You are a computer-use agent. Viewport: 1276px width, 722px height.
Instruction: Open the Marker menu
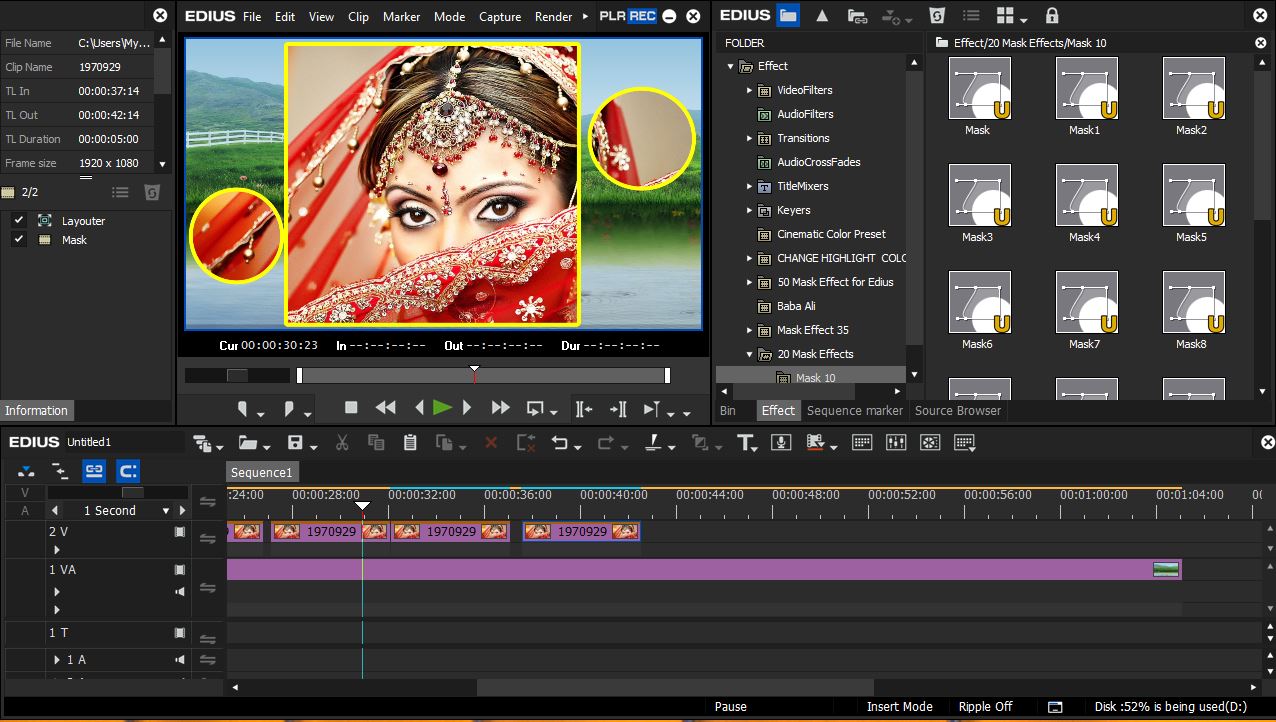click(x=401, y=16)
